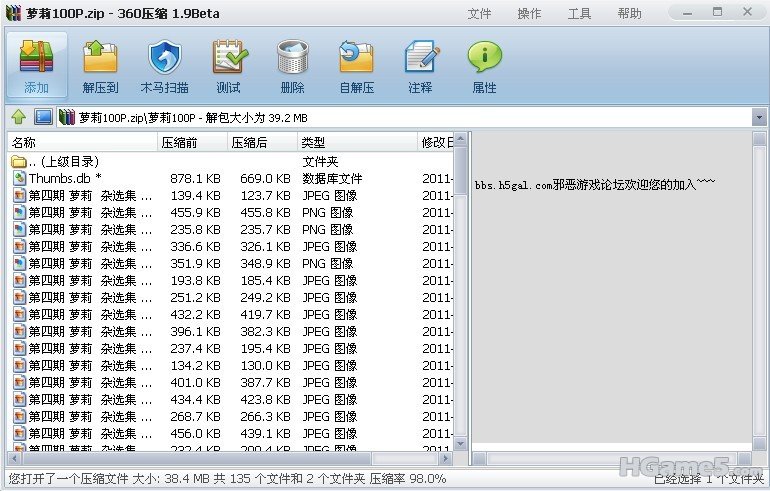Sort by the 压缩前 column header
Image resolution: width=770 pixels, height=491 pixels.
click(x=192, y=142)
